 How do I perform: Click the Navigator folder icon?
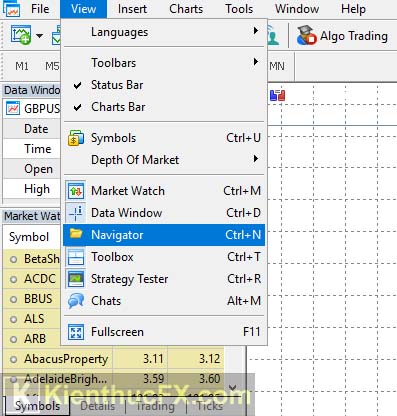[x=76, y=234]
